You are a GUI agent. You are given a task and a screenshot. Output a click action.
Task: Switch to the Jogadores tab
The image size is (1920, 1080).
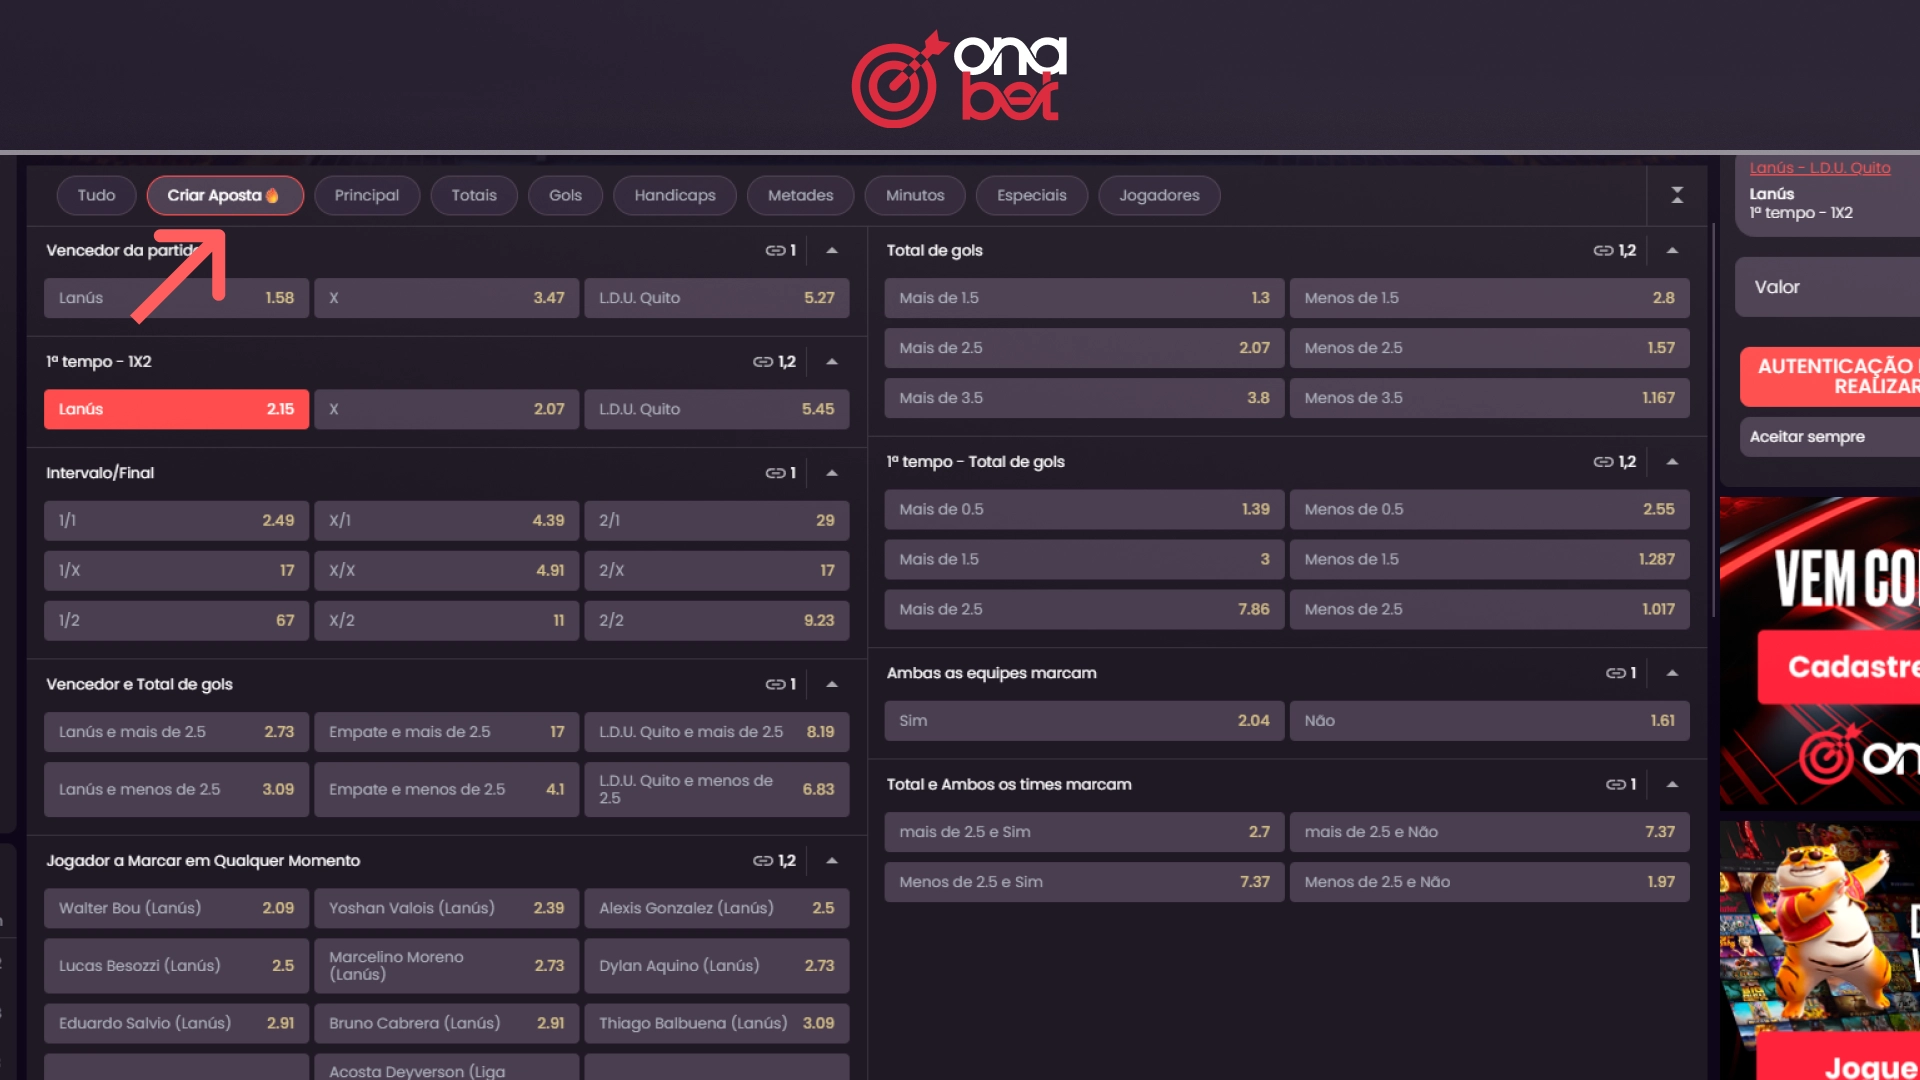click(1159, 195)
